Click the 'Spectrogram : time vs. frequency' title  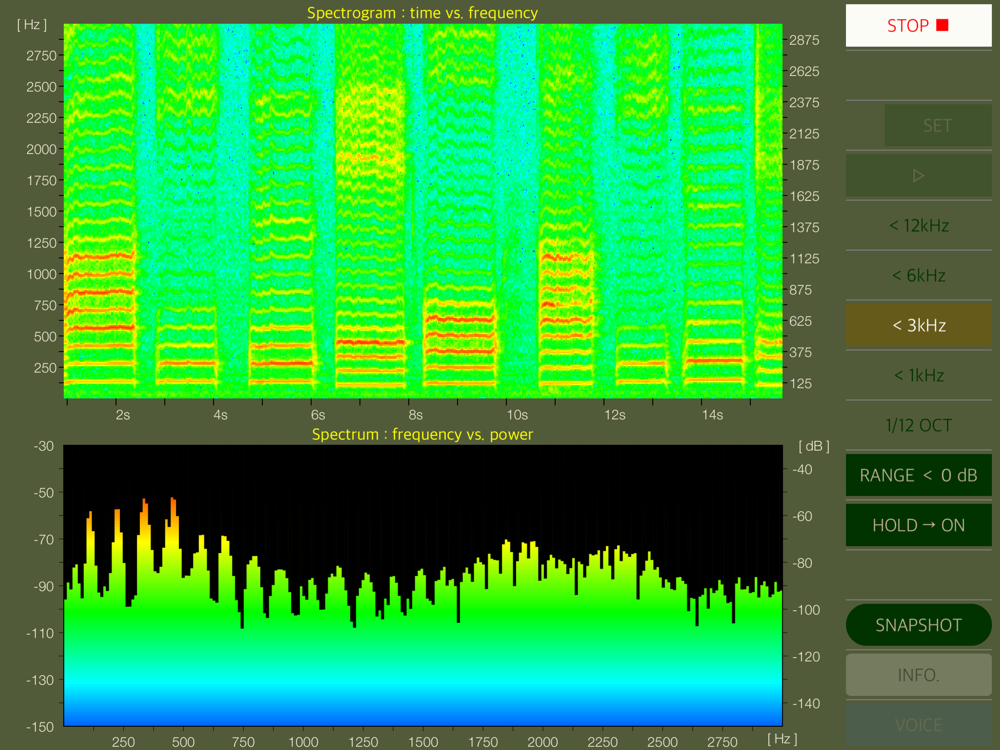[x=422, y=13]
